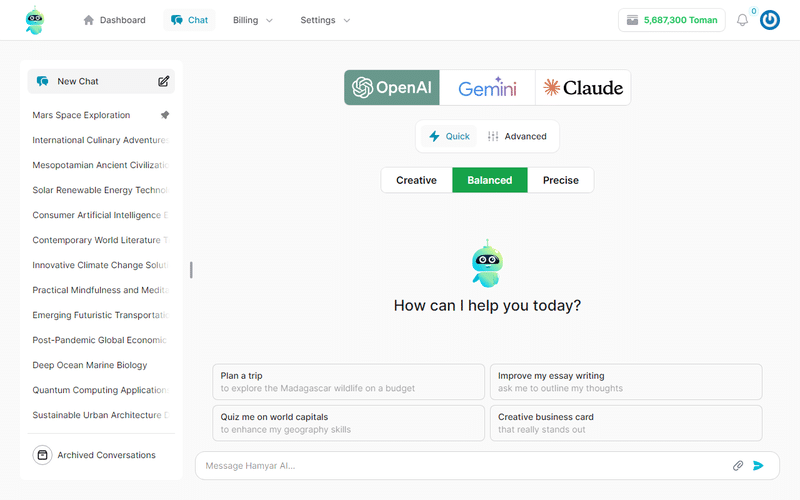
Task: Open Quantum Computing Applications conversation
Action: coord(101,390)
